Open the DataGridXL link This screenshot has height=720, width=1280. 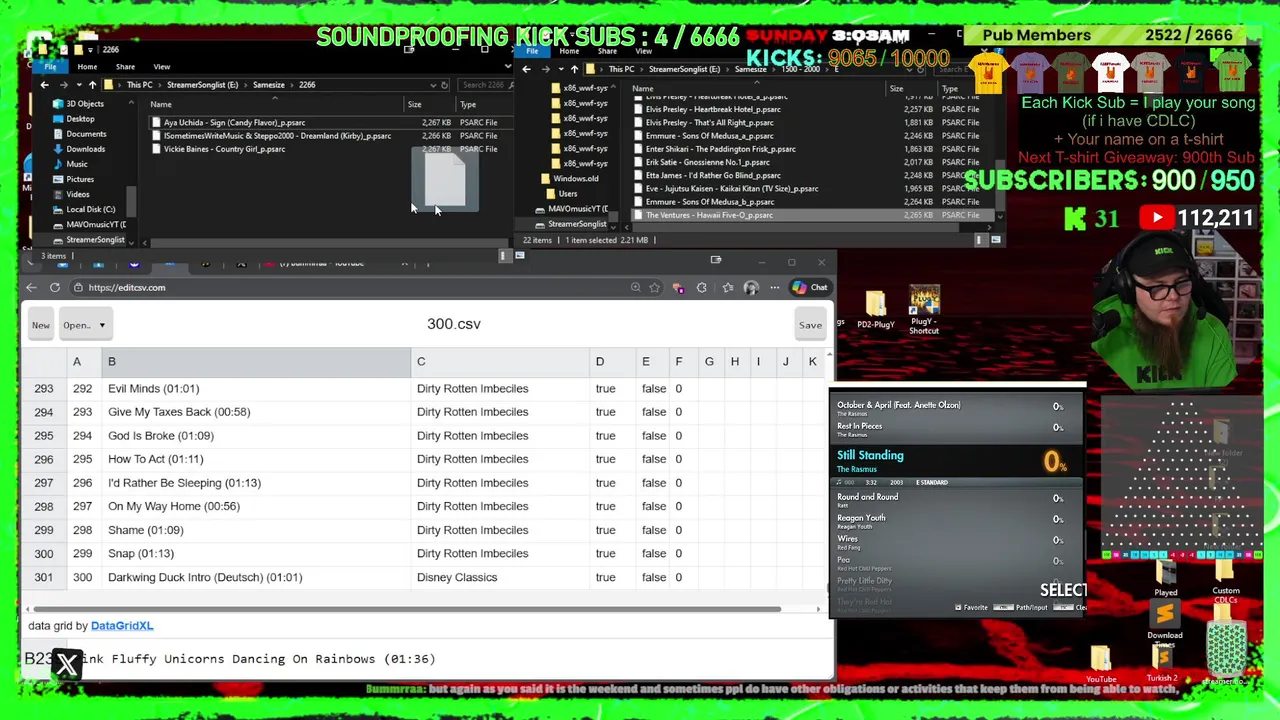pos(122,626)
